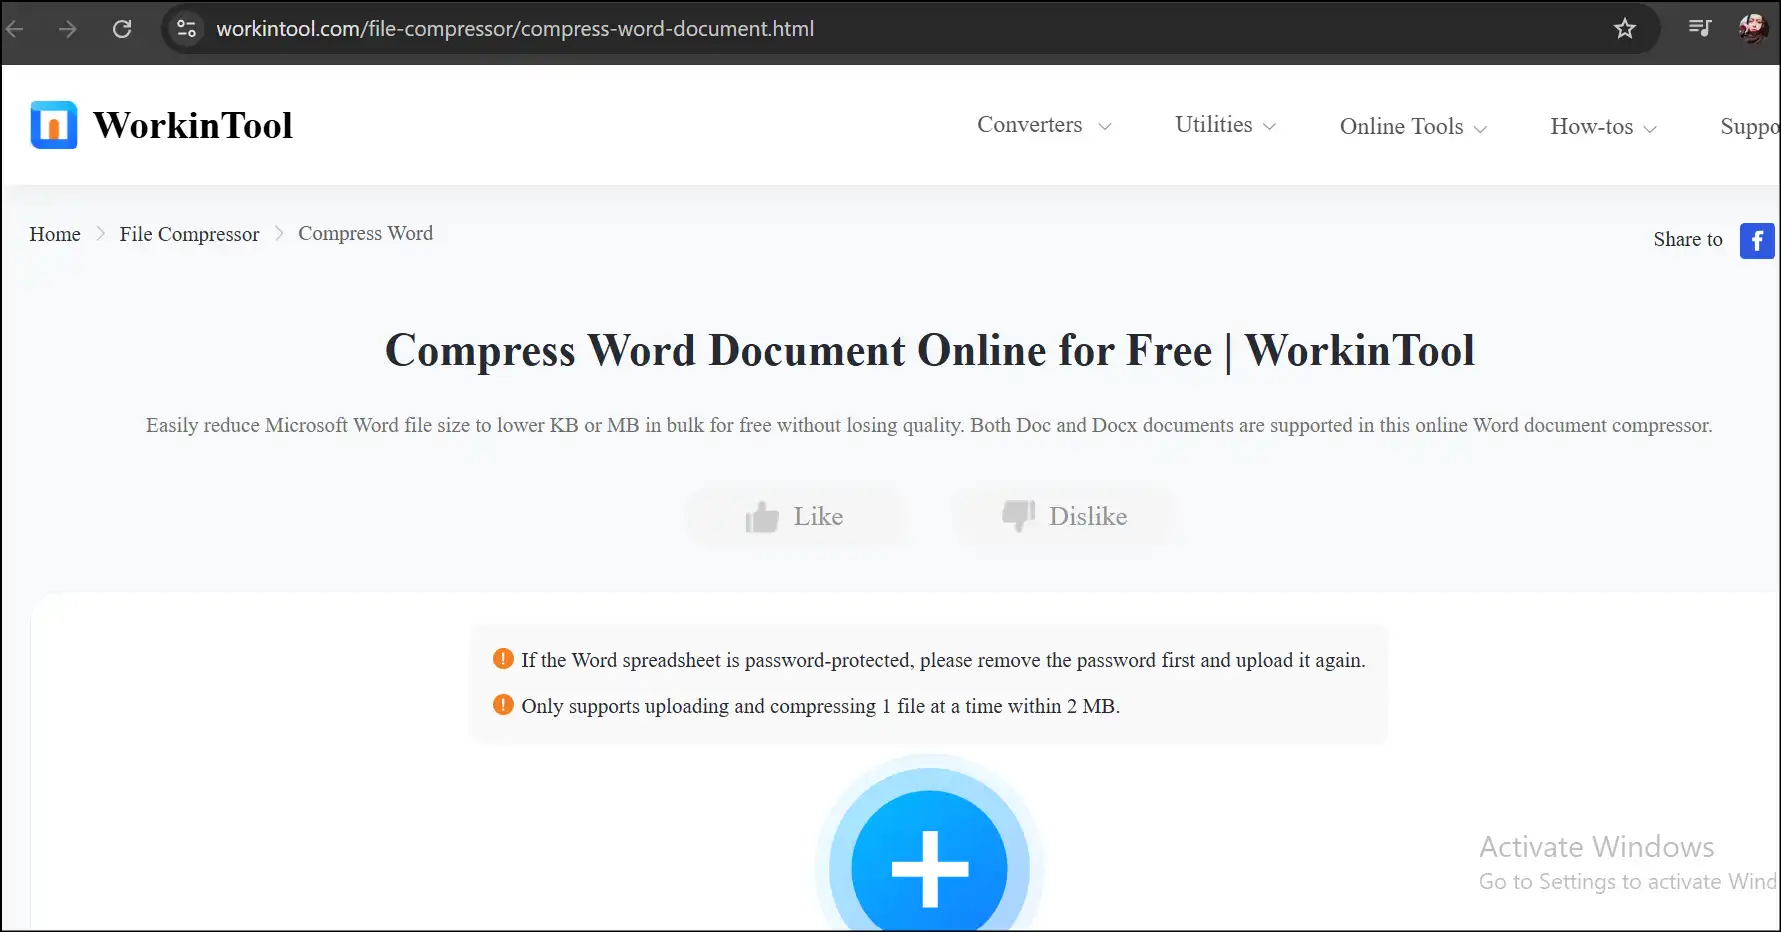Open the media control icon in toolbar
The image size is (1781, 932).
[1700, 28]
